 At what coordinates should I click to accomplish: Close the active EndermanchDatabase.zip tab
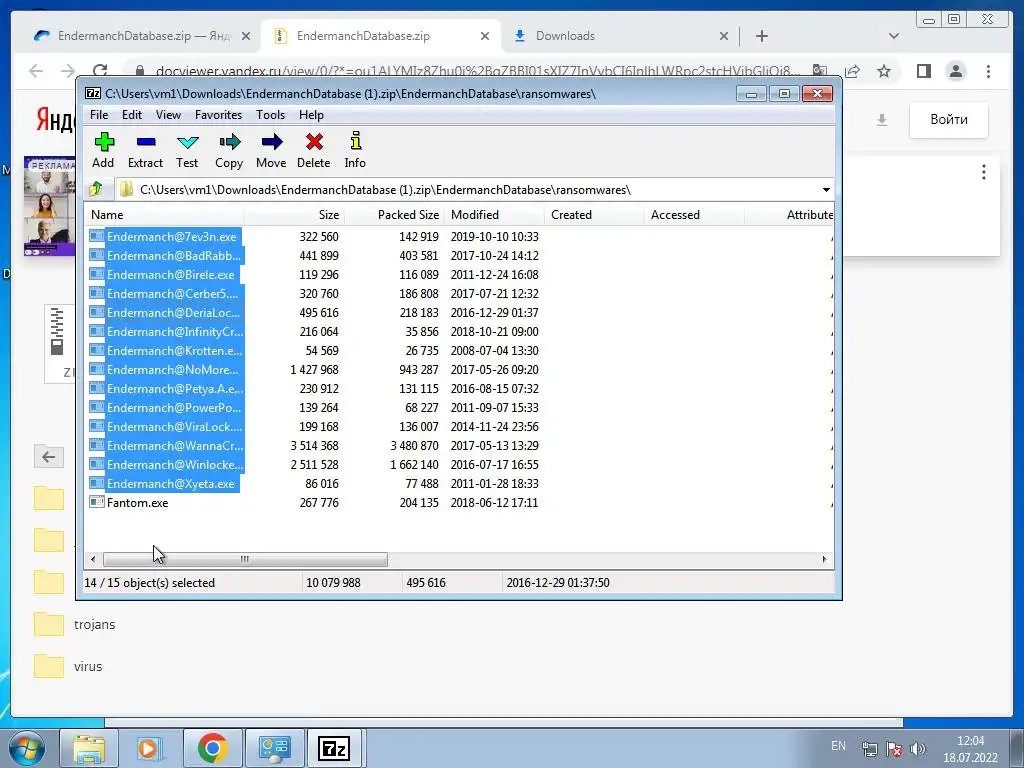pos(485,36)
